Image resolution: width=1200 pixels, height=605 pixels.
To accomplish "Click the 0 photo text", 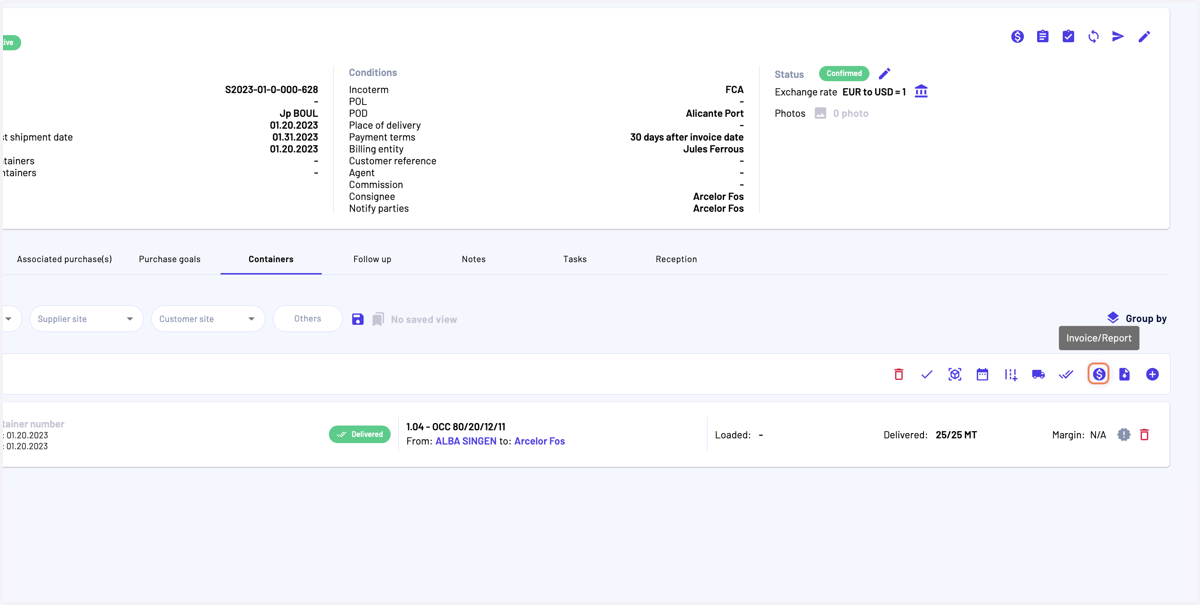I will tap(851, 114).
